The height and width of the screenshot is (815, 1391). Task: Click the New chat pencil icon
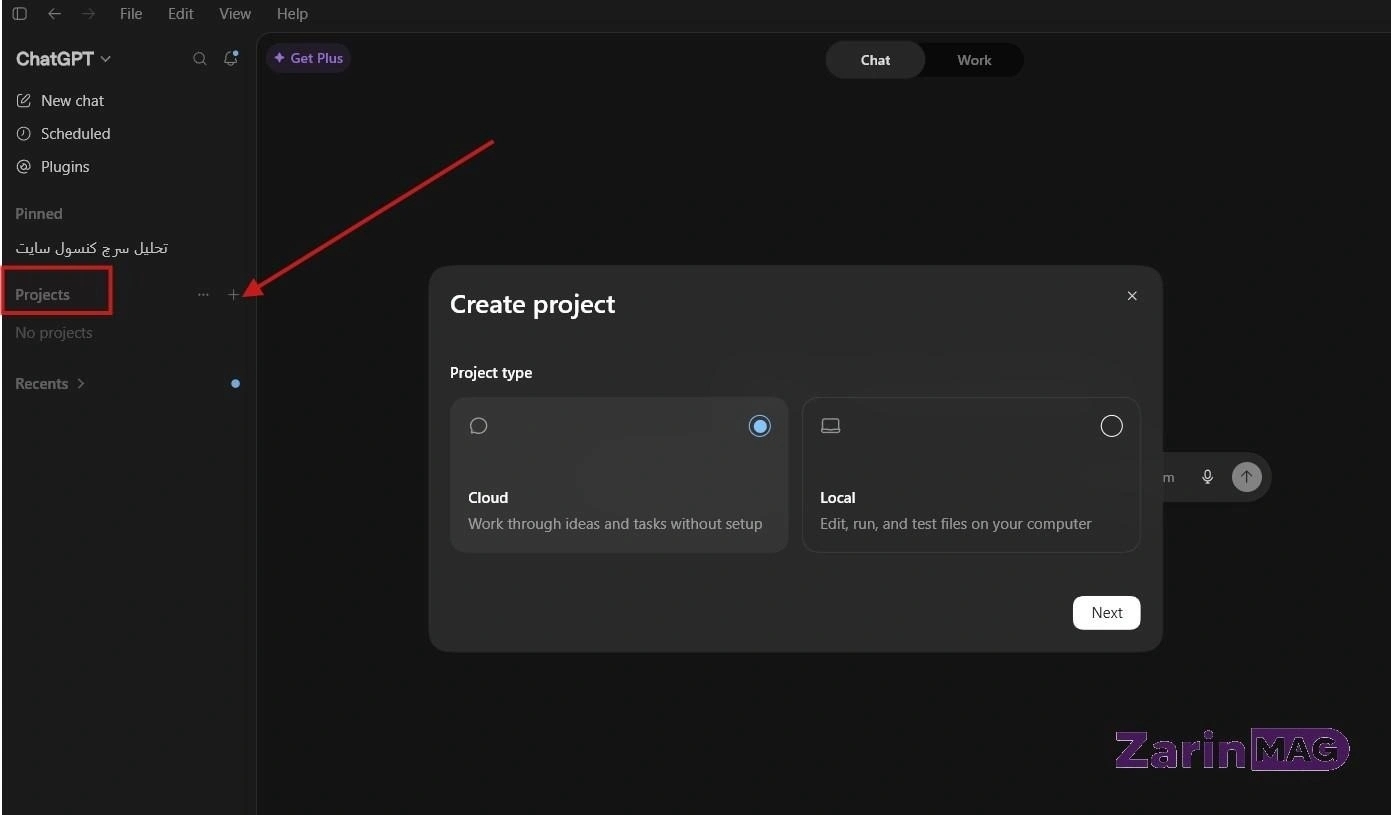(x=24, y=101)
